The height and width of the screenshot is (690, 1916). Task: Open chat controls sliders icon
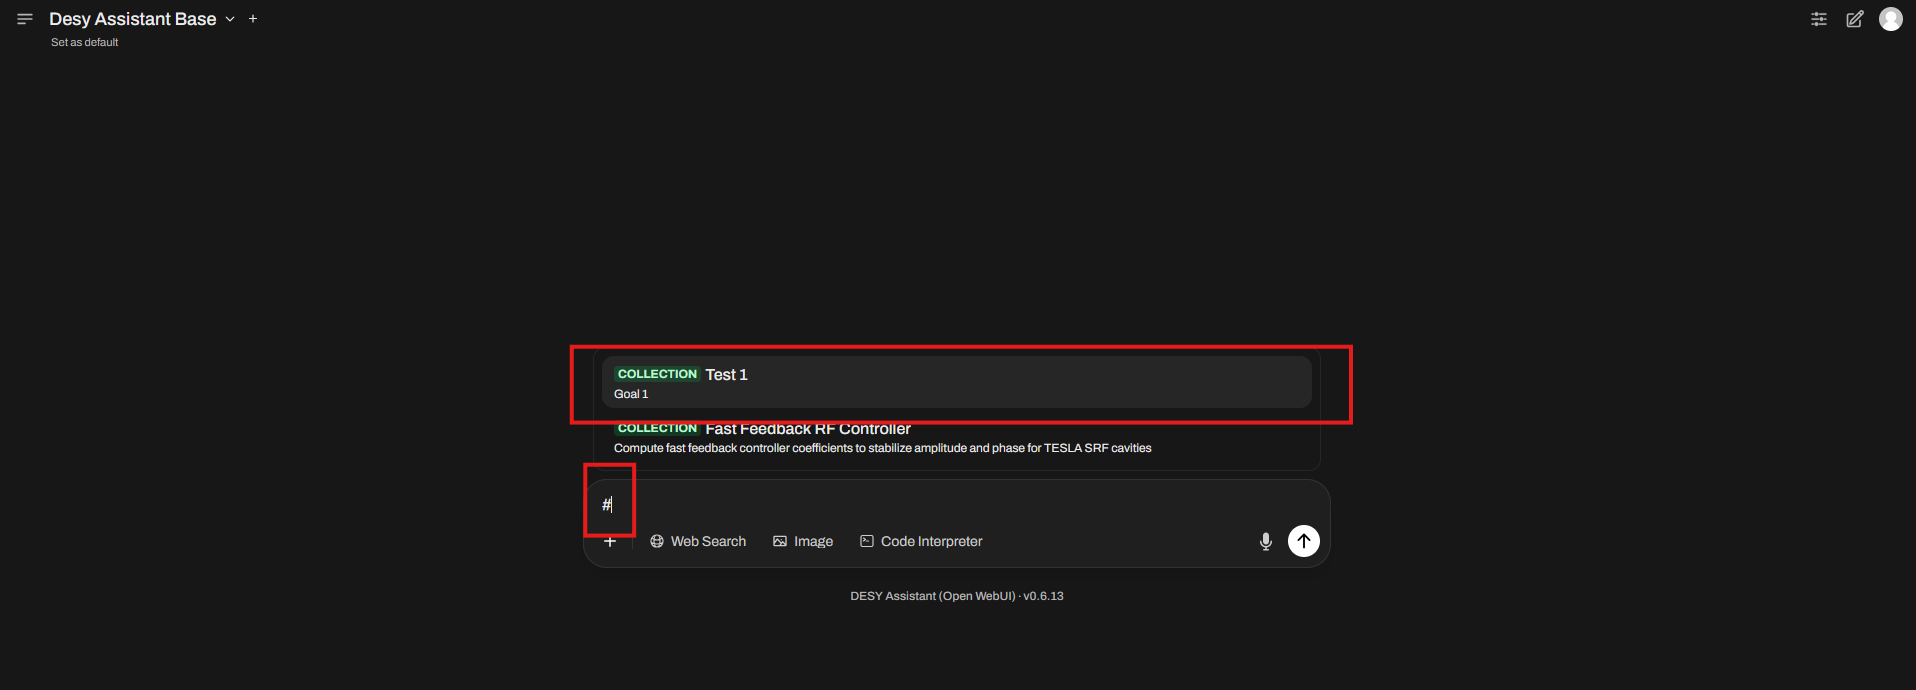[x=1819, y=19]
